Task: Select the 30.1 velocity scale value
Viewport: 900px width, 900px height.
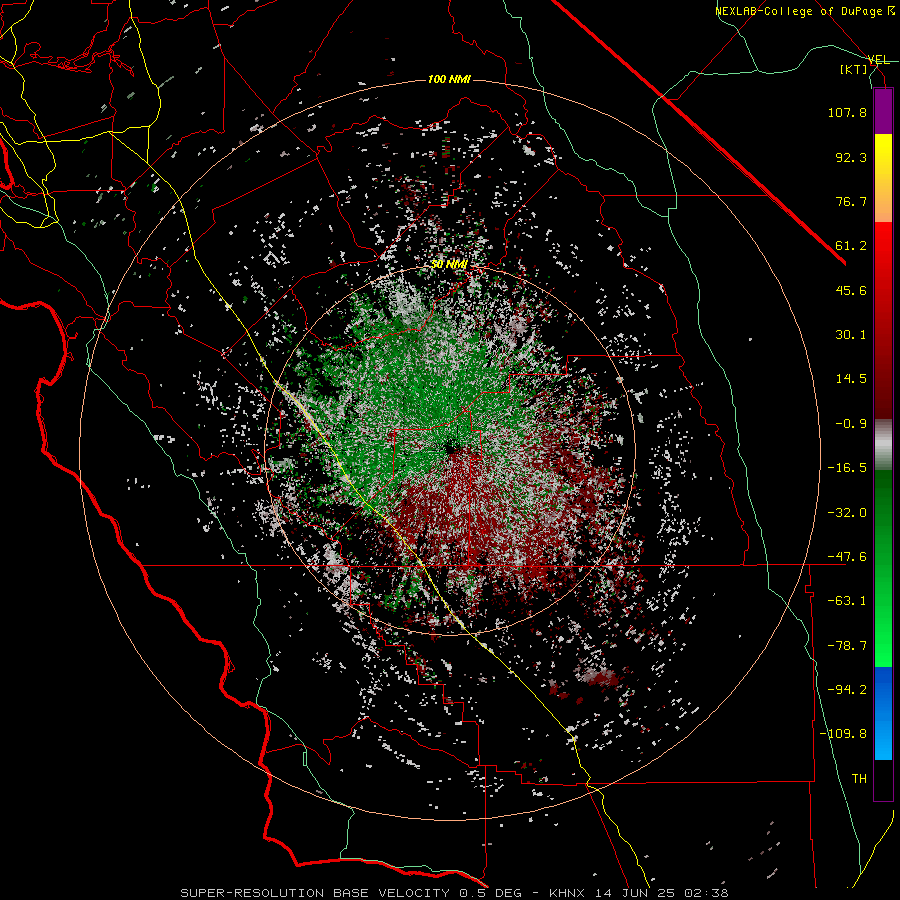Action: coord(851,335)
